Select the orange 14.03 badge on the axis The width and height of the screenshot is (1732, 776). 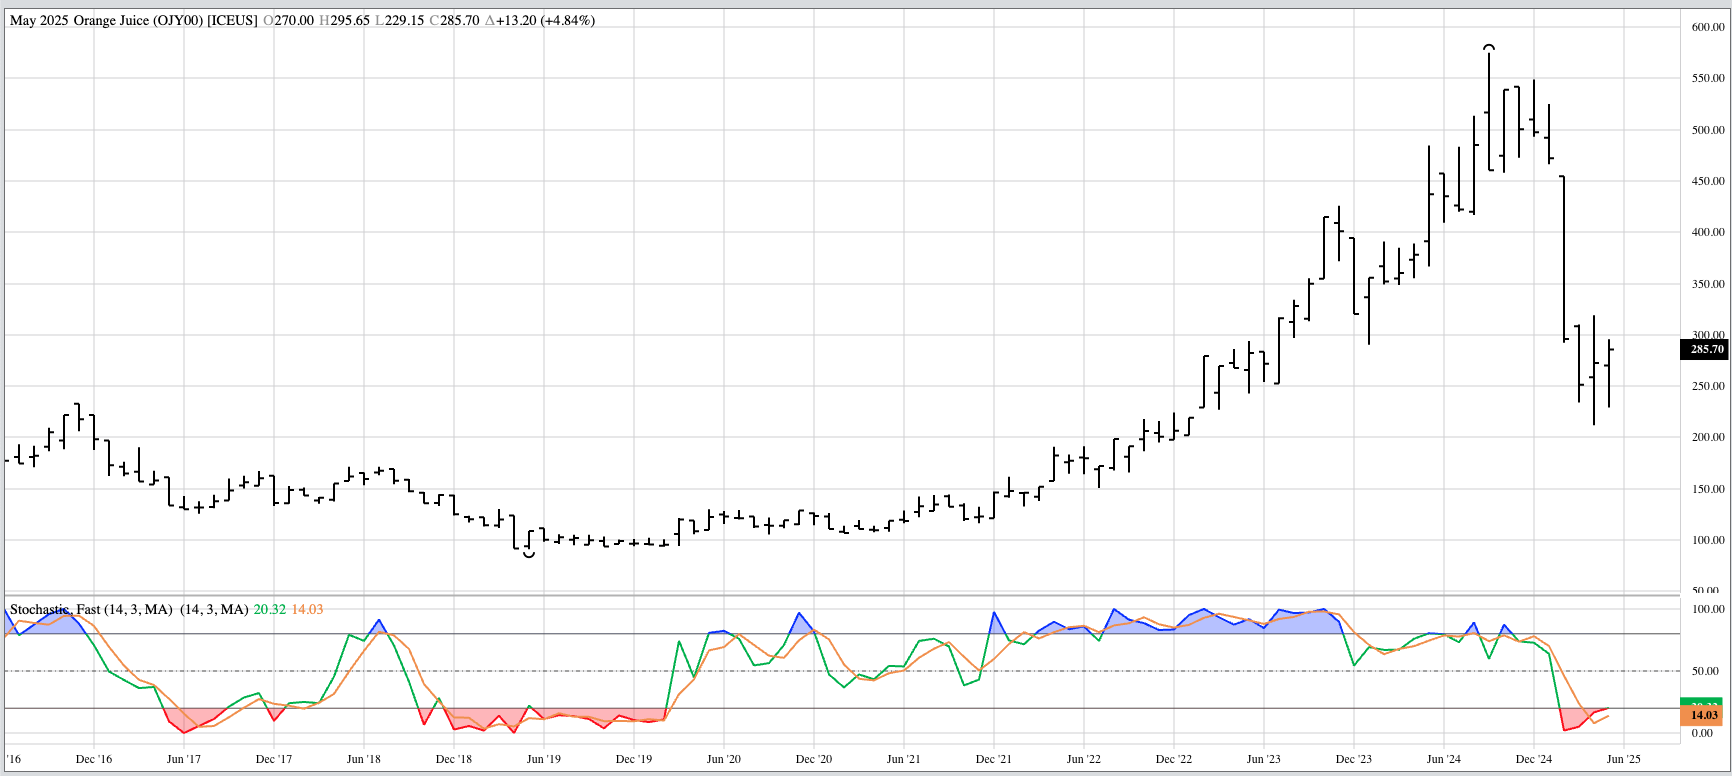[x=1702, y=716]
